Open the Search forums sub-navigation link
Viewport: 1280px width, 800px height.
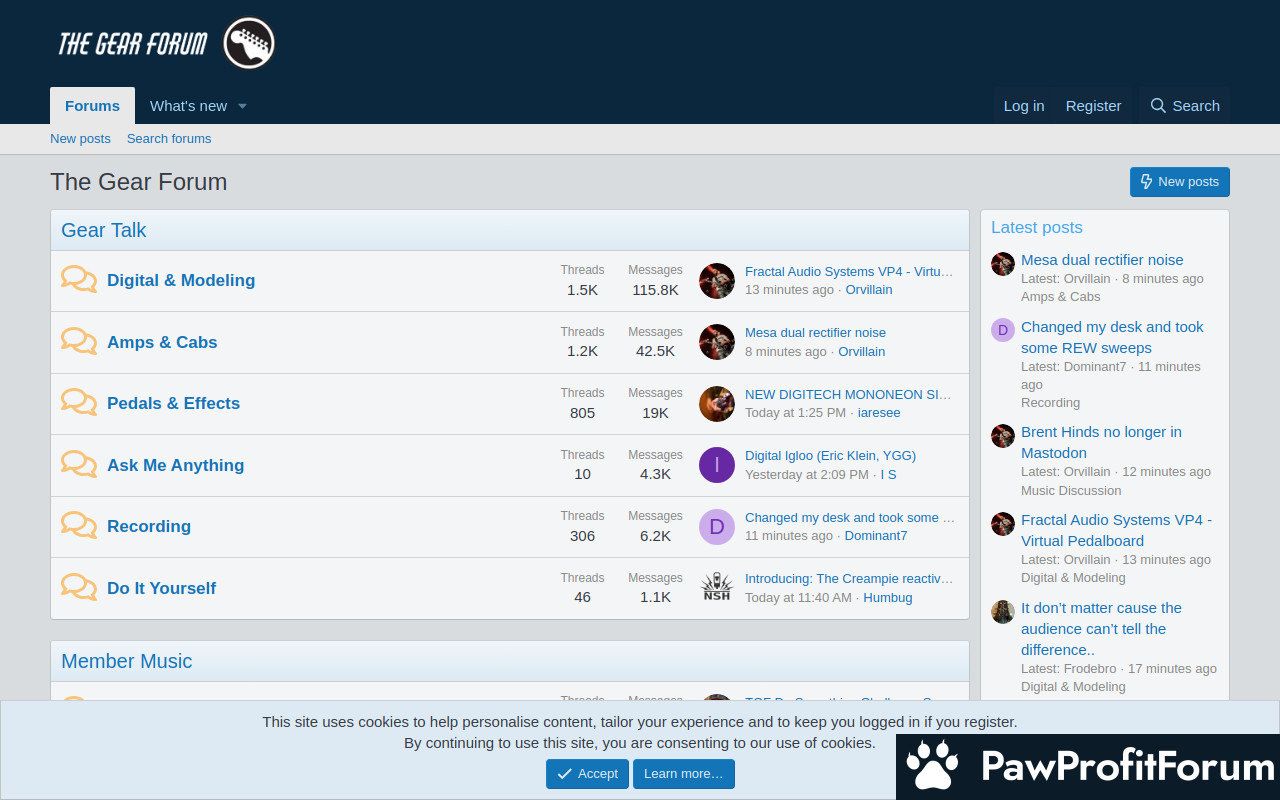point(169,139)
